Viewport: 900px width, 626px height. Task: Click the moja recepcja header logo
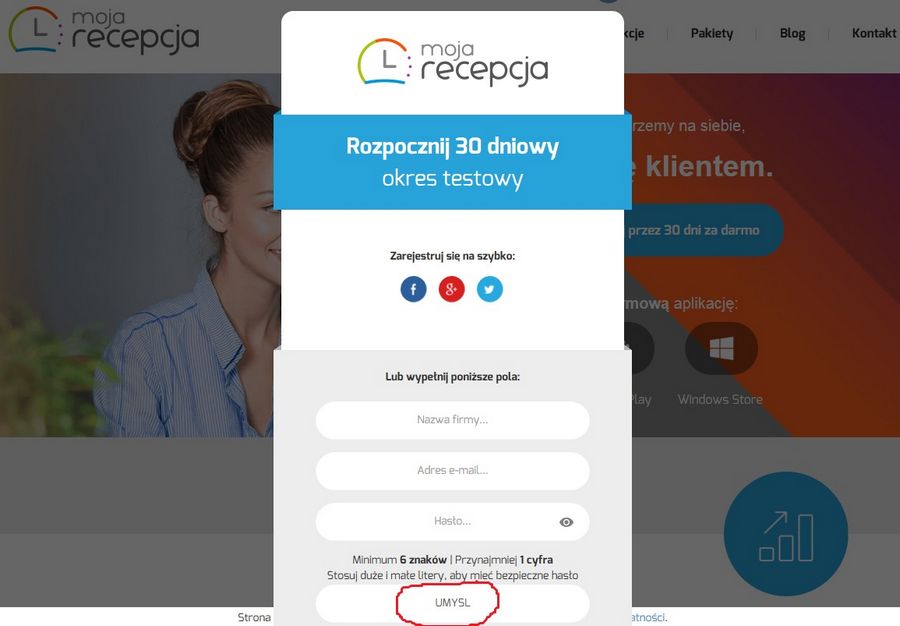click(x=104, y=31)
